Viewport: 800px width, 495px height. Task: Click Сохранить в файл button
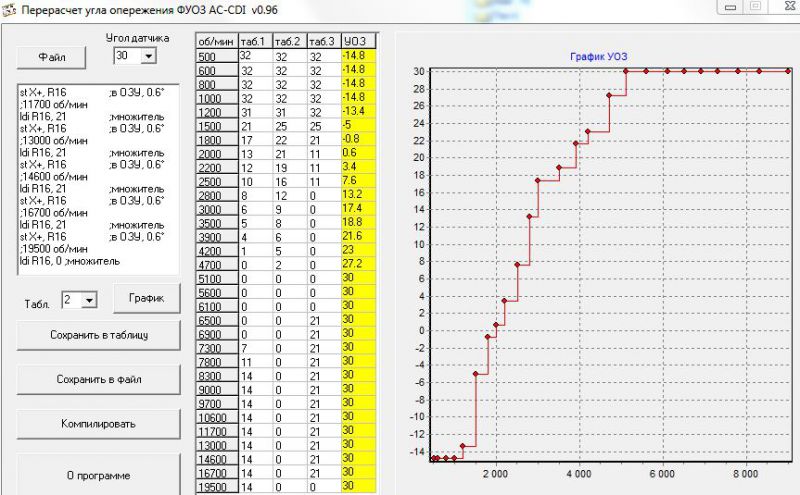click(x=98, y=379)
